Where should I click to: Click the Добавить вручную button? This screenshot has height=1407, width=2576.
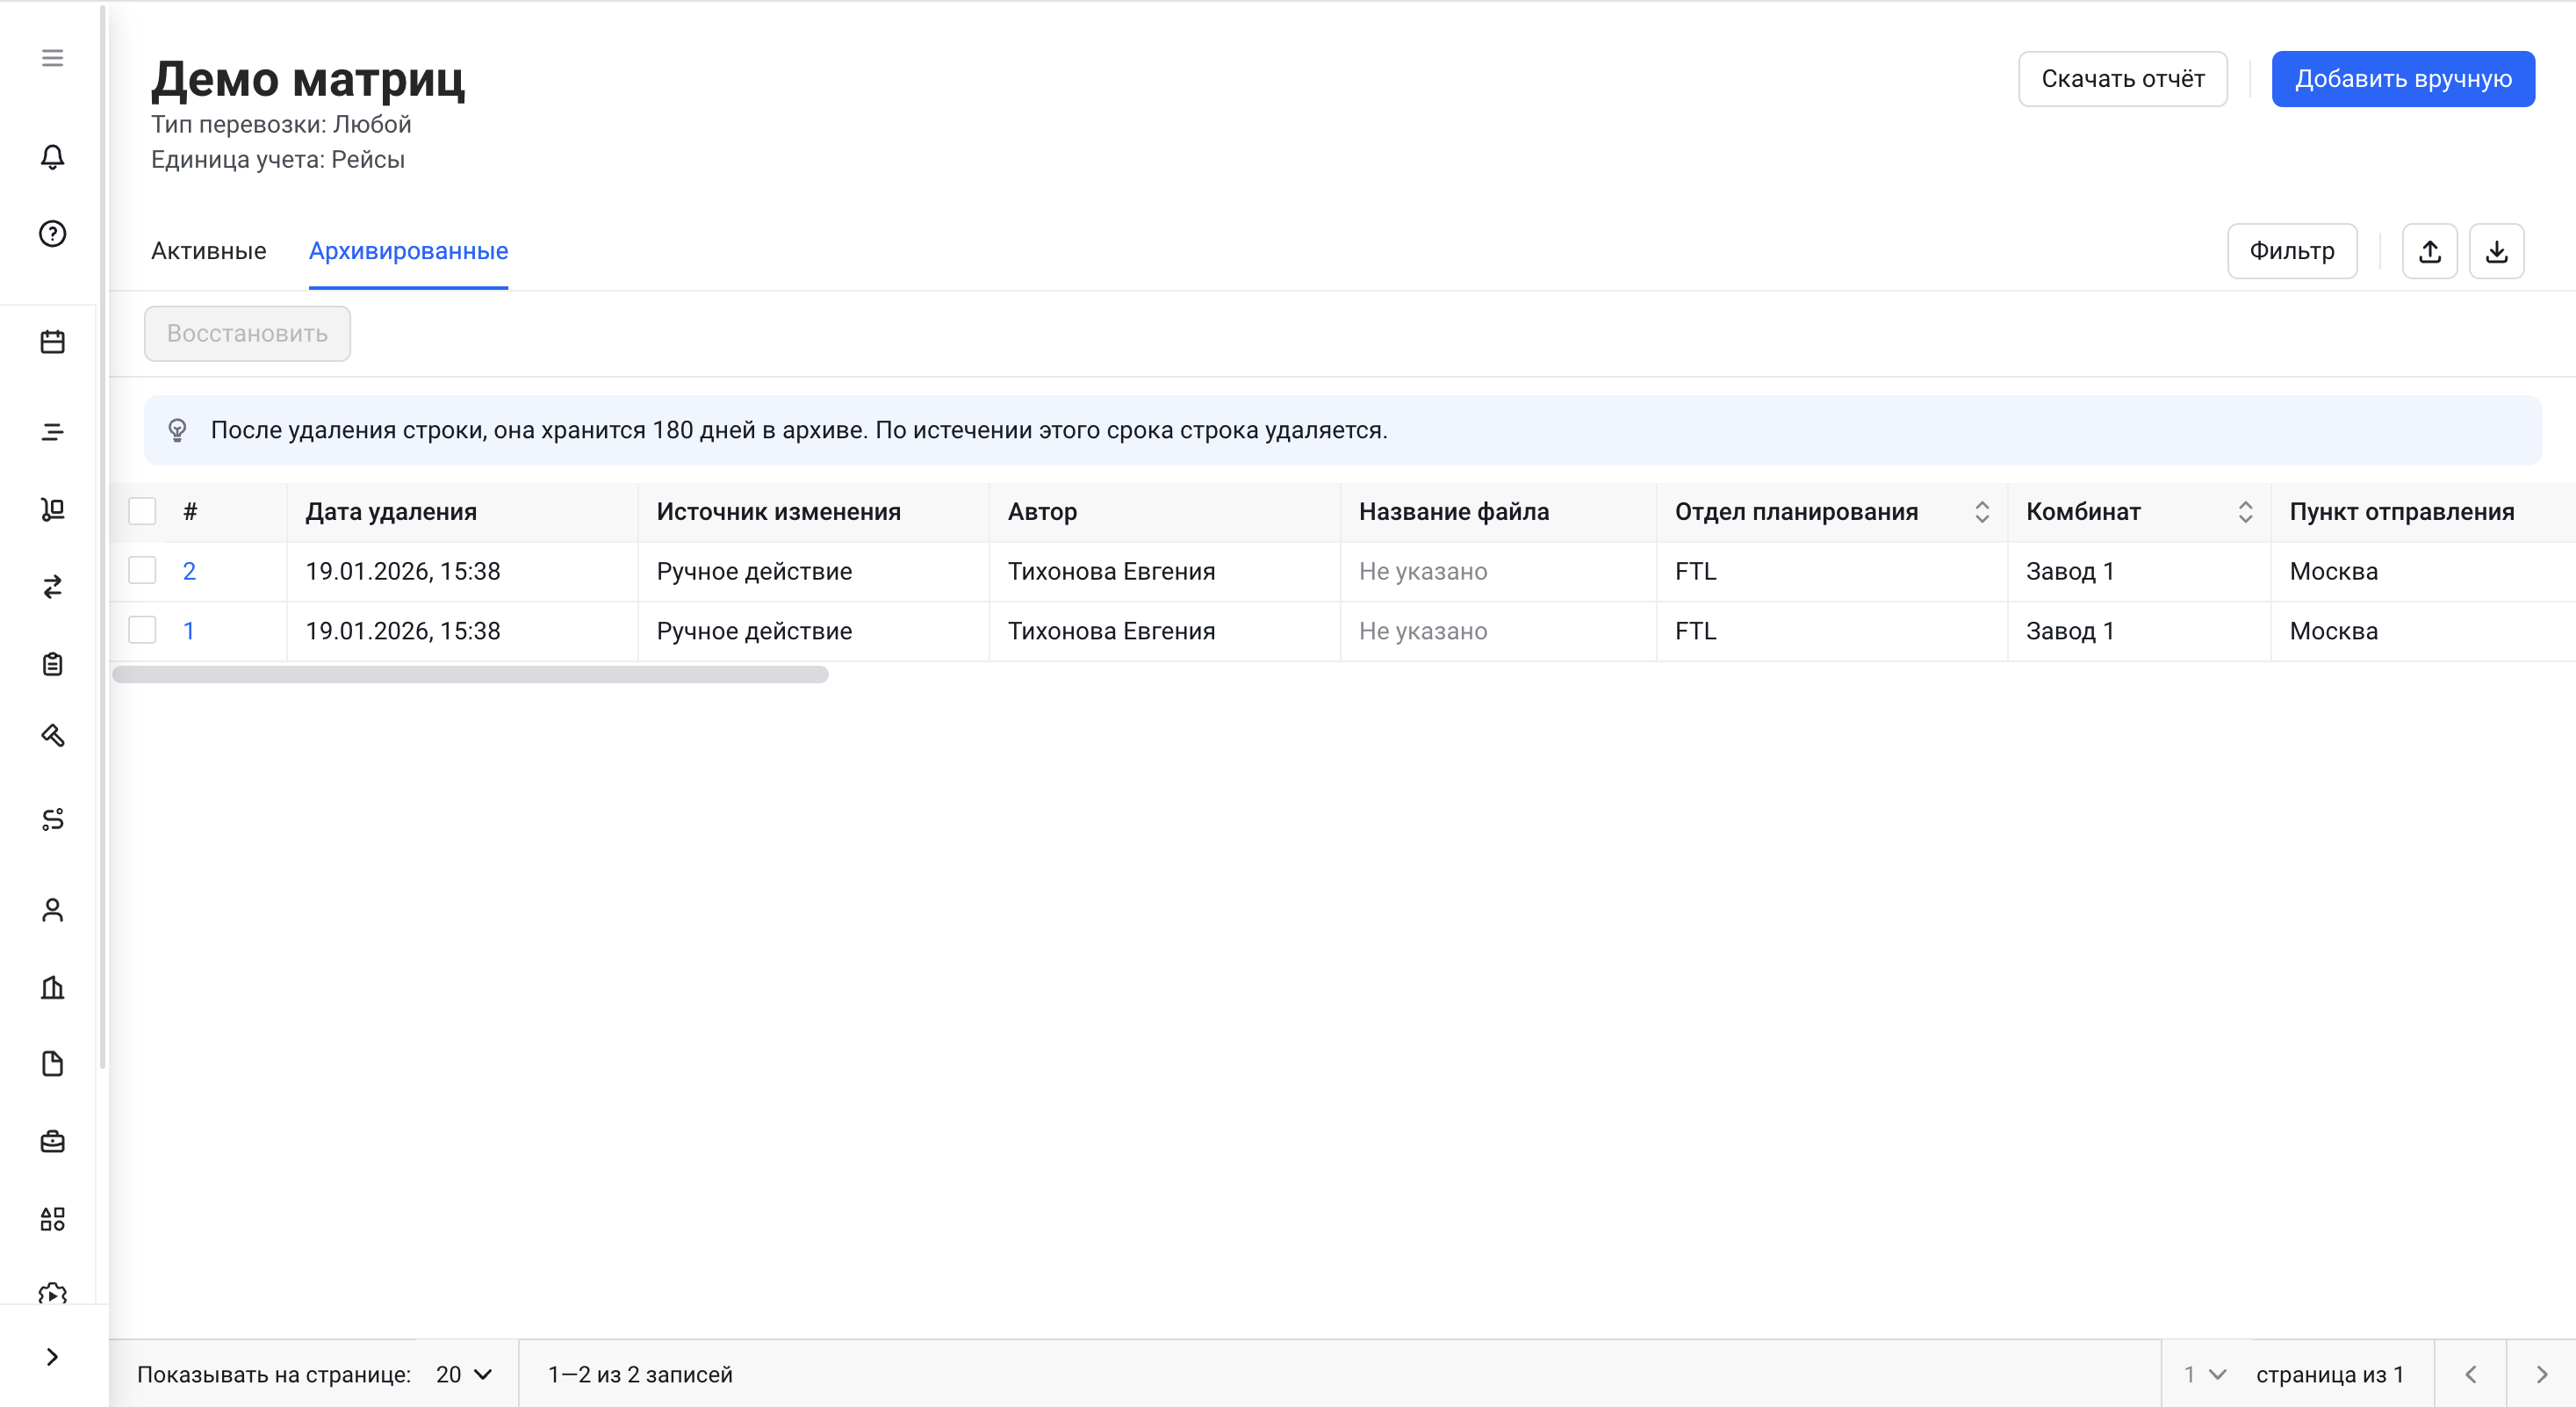pyautogui.click(x=2402, y=79)
